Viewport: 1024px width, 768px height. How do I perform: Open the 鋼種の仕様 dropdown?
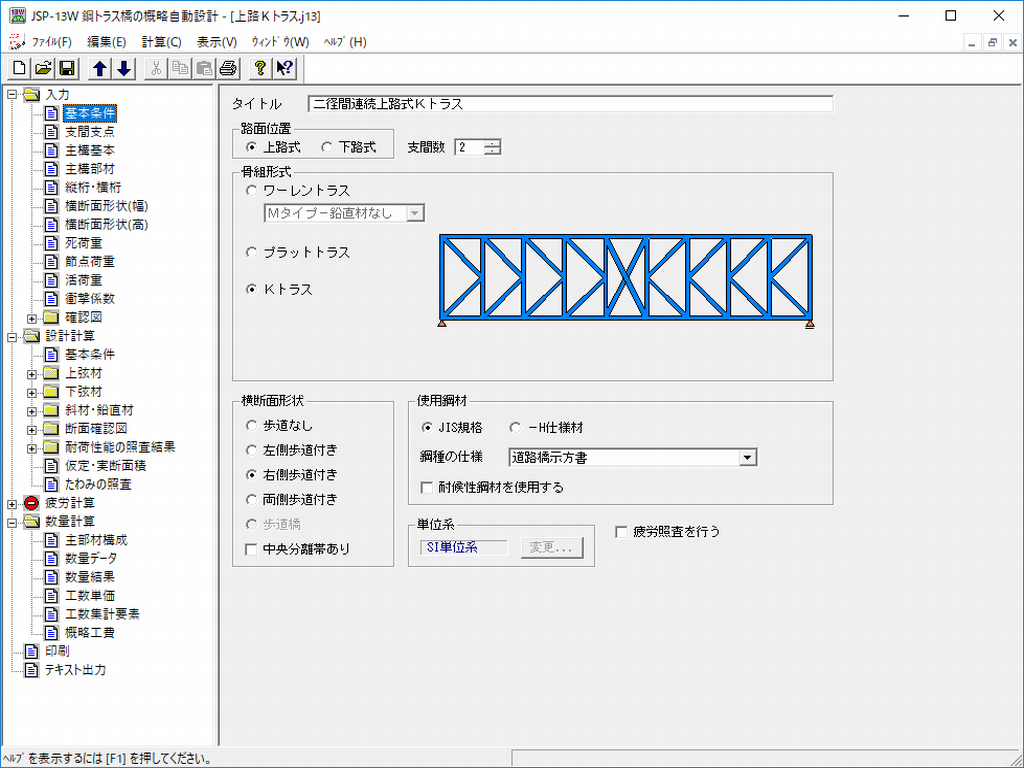(x=747, y=458)
